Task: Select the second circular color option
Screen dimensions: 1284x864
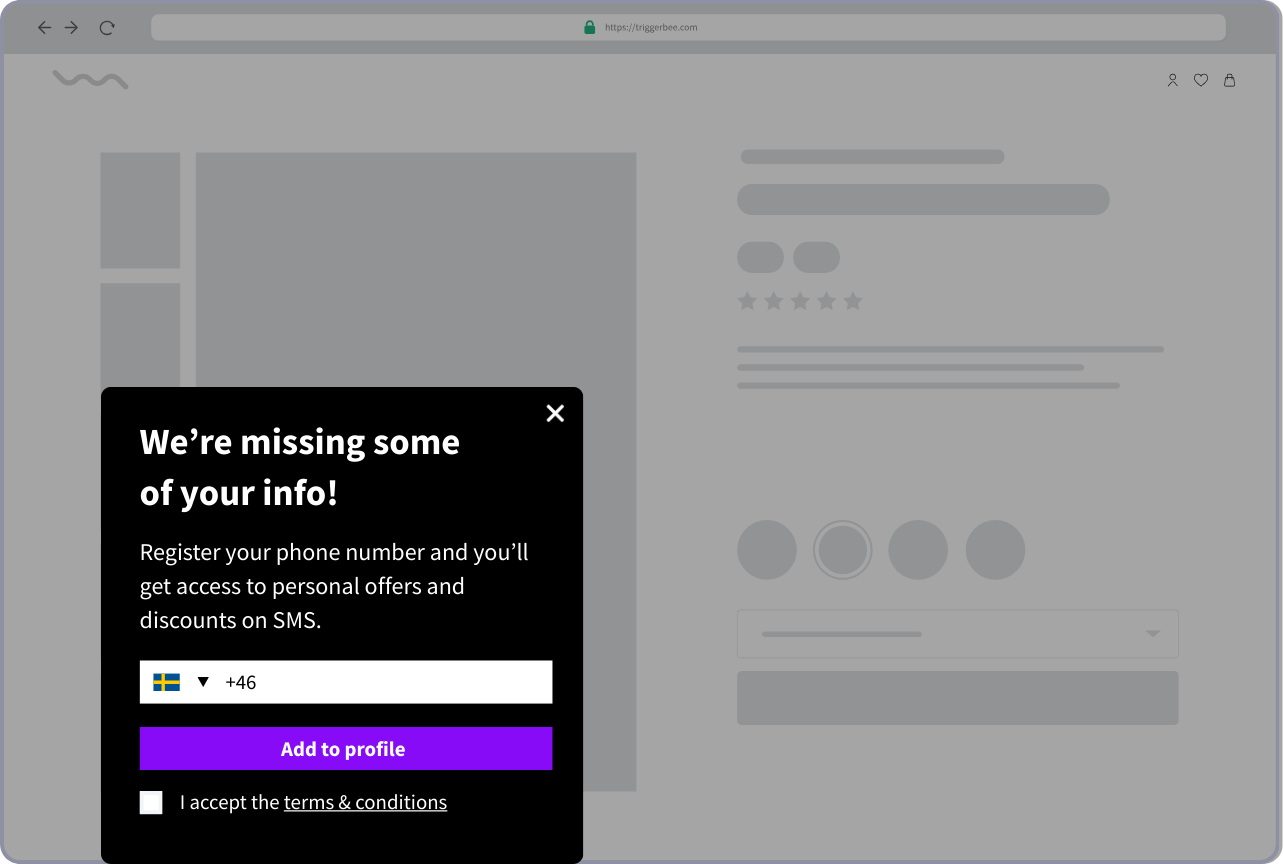Action: pyautogui.click(x=842, y=550)
